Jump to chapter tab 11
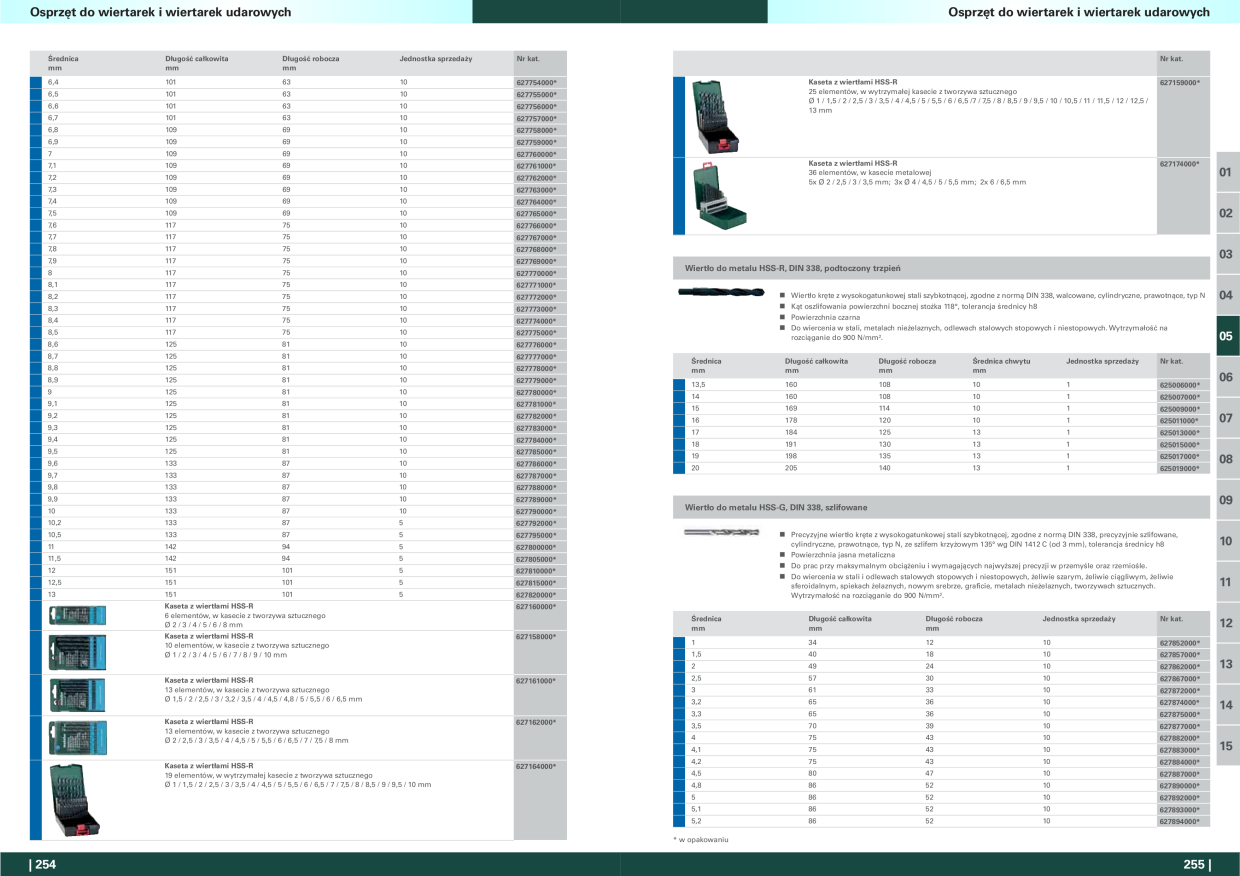This screenshot has height=876, width=1240. pos(1227,582)
